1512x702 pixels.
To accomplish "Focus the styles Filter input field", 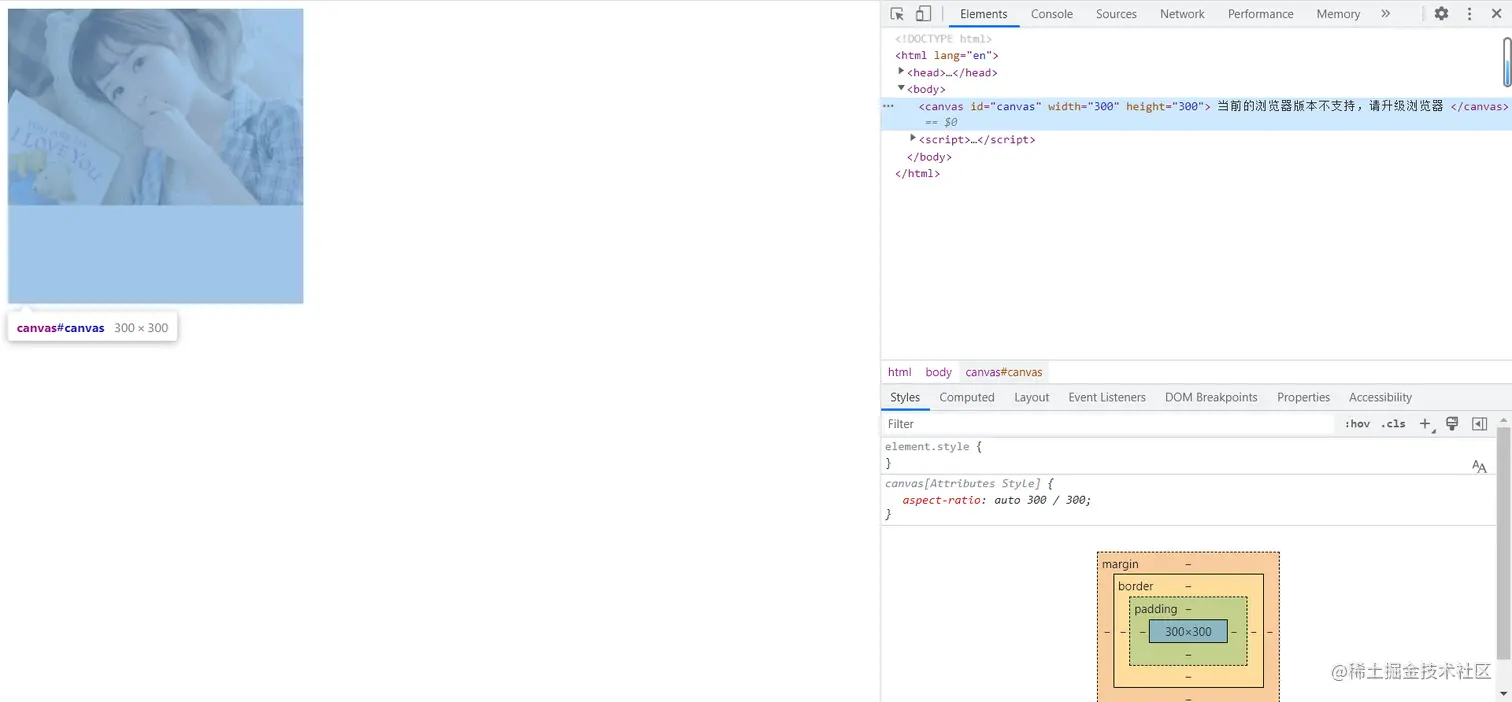I will (x=1108, y=424).
